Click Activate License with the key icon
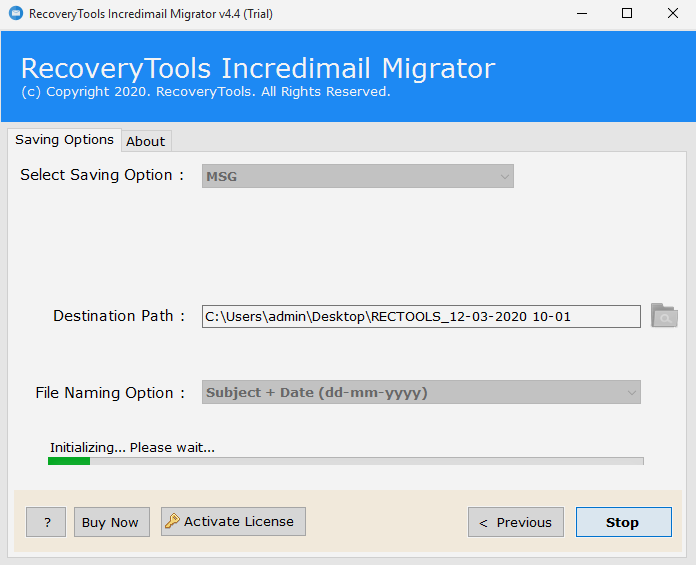Image resolution: width=696 pixels, height=565 pixels. (x=233, y=521)
